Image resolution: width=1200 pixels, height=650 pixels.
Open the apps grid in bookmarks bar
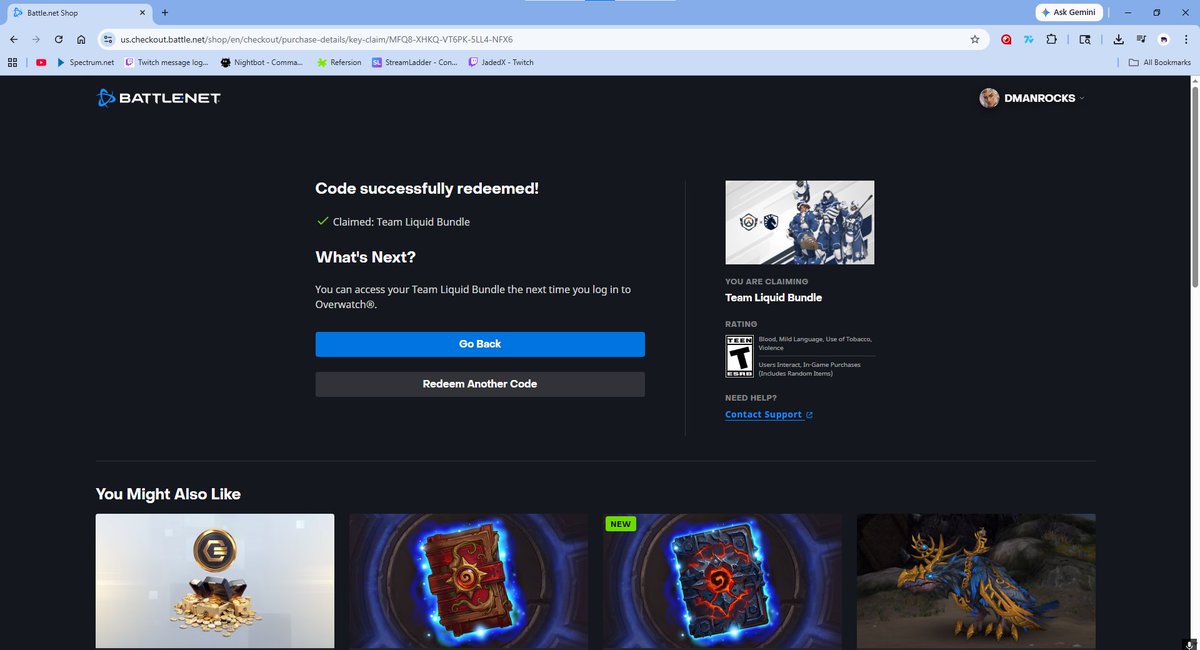tap(12, 62)
